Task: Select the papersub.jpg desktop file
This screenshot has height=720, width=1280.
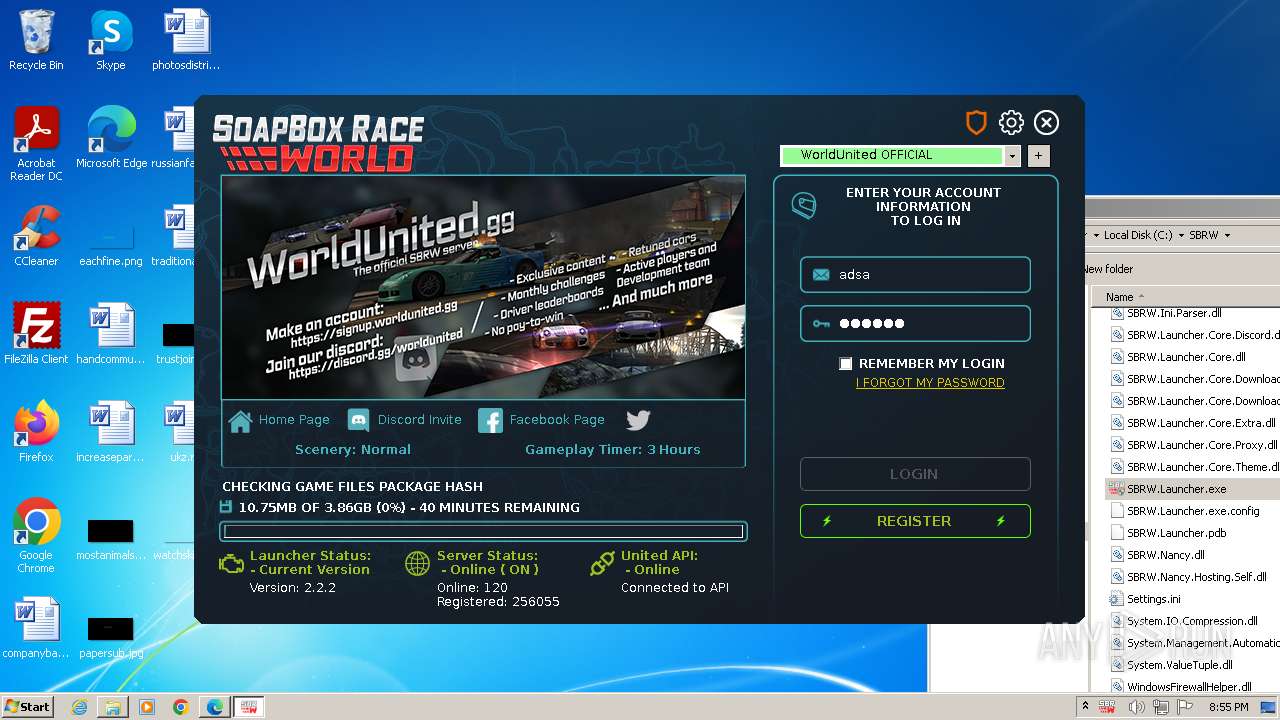Action: (x=111, y=636)
